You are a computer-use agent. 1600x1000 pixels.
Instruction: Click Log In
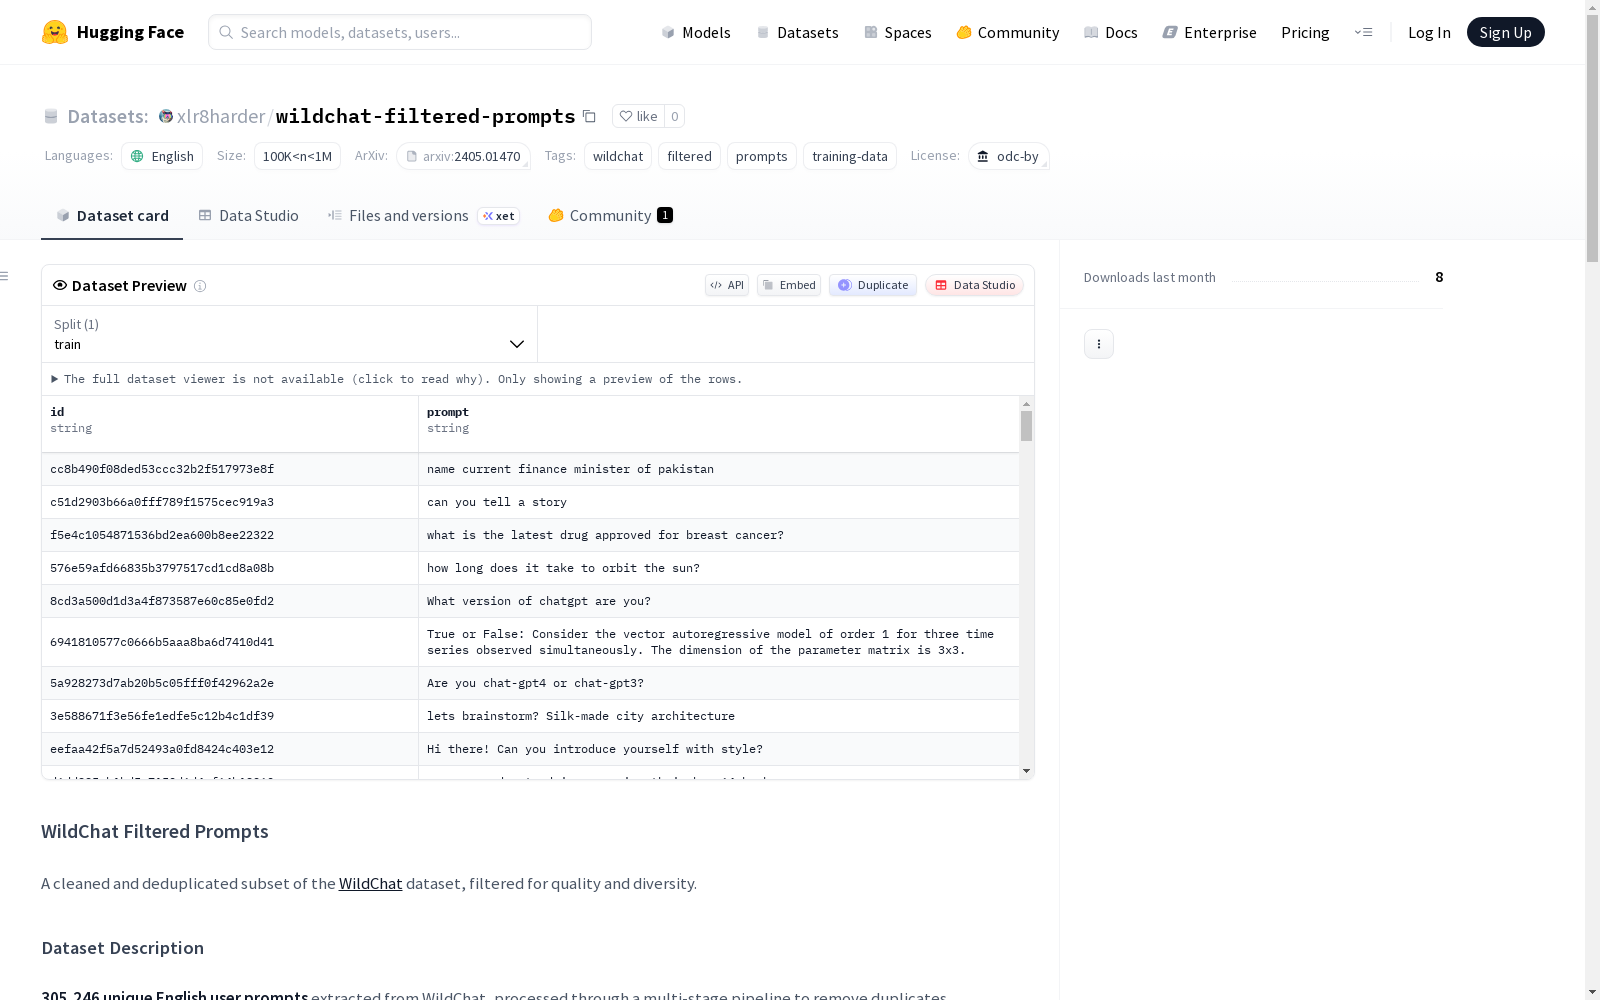tap(1429, 32)
